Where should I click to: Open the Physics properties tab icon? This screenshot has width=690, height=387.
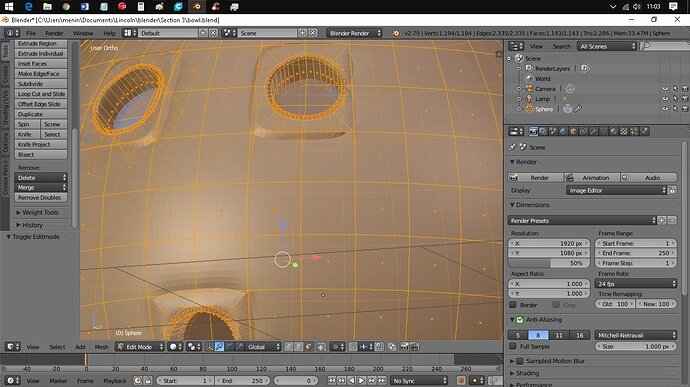(x=644, y=131)
